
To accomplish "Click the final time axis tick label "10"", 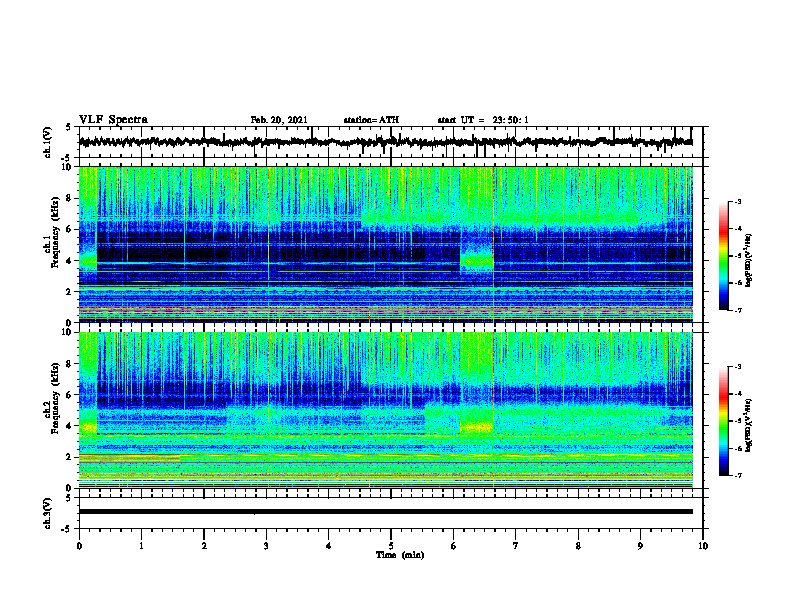I will point(703,546).
